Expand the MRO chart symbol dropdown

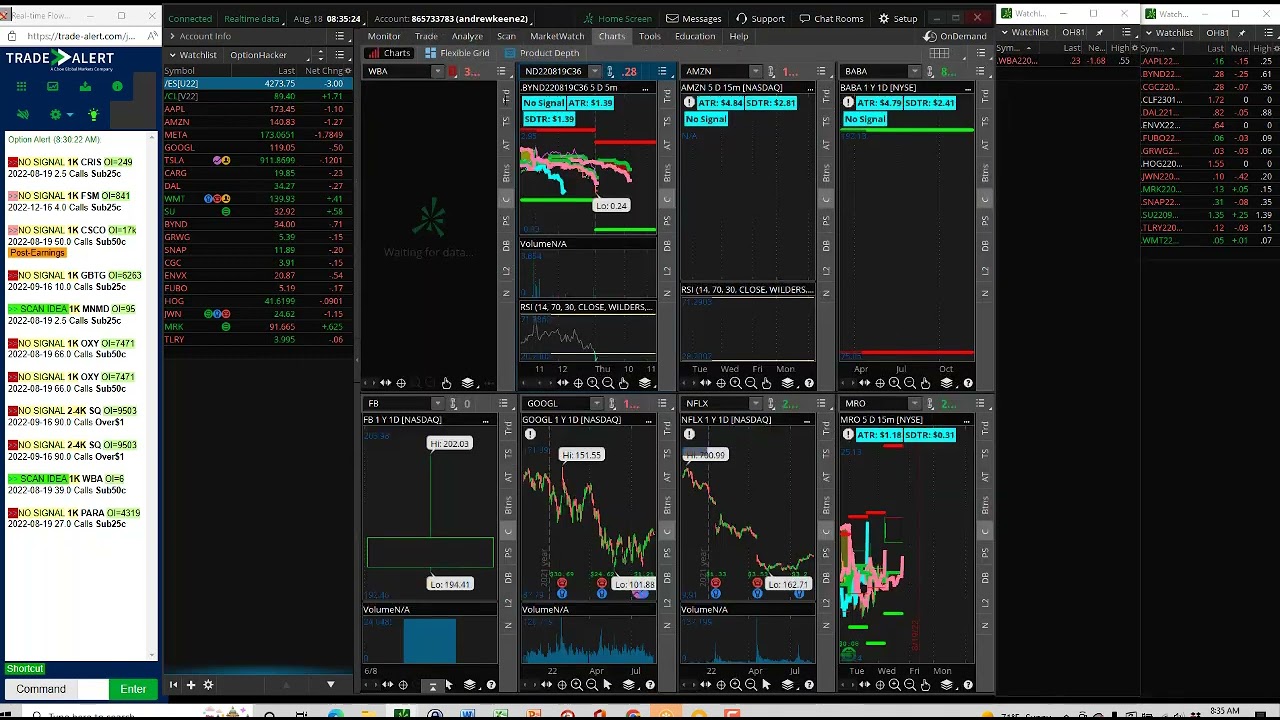[x=914, y=404]
